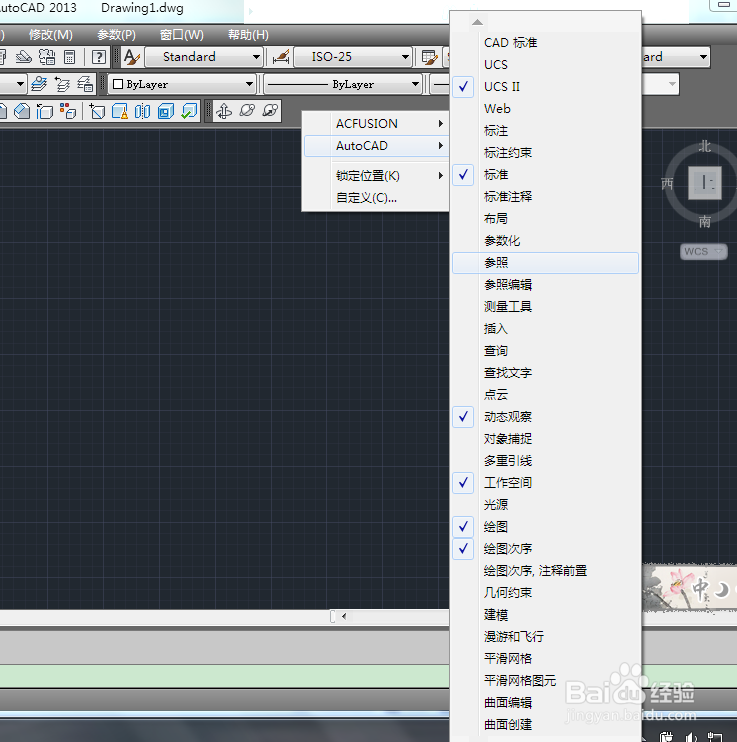Open the 参数(P) menu
The width and height of the screenshot is (737, 742).
tap(116, 35)
